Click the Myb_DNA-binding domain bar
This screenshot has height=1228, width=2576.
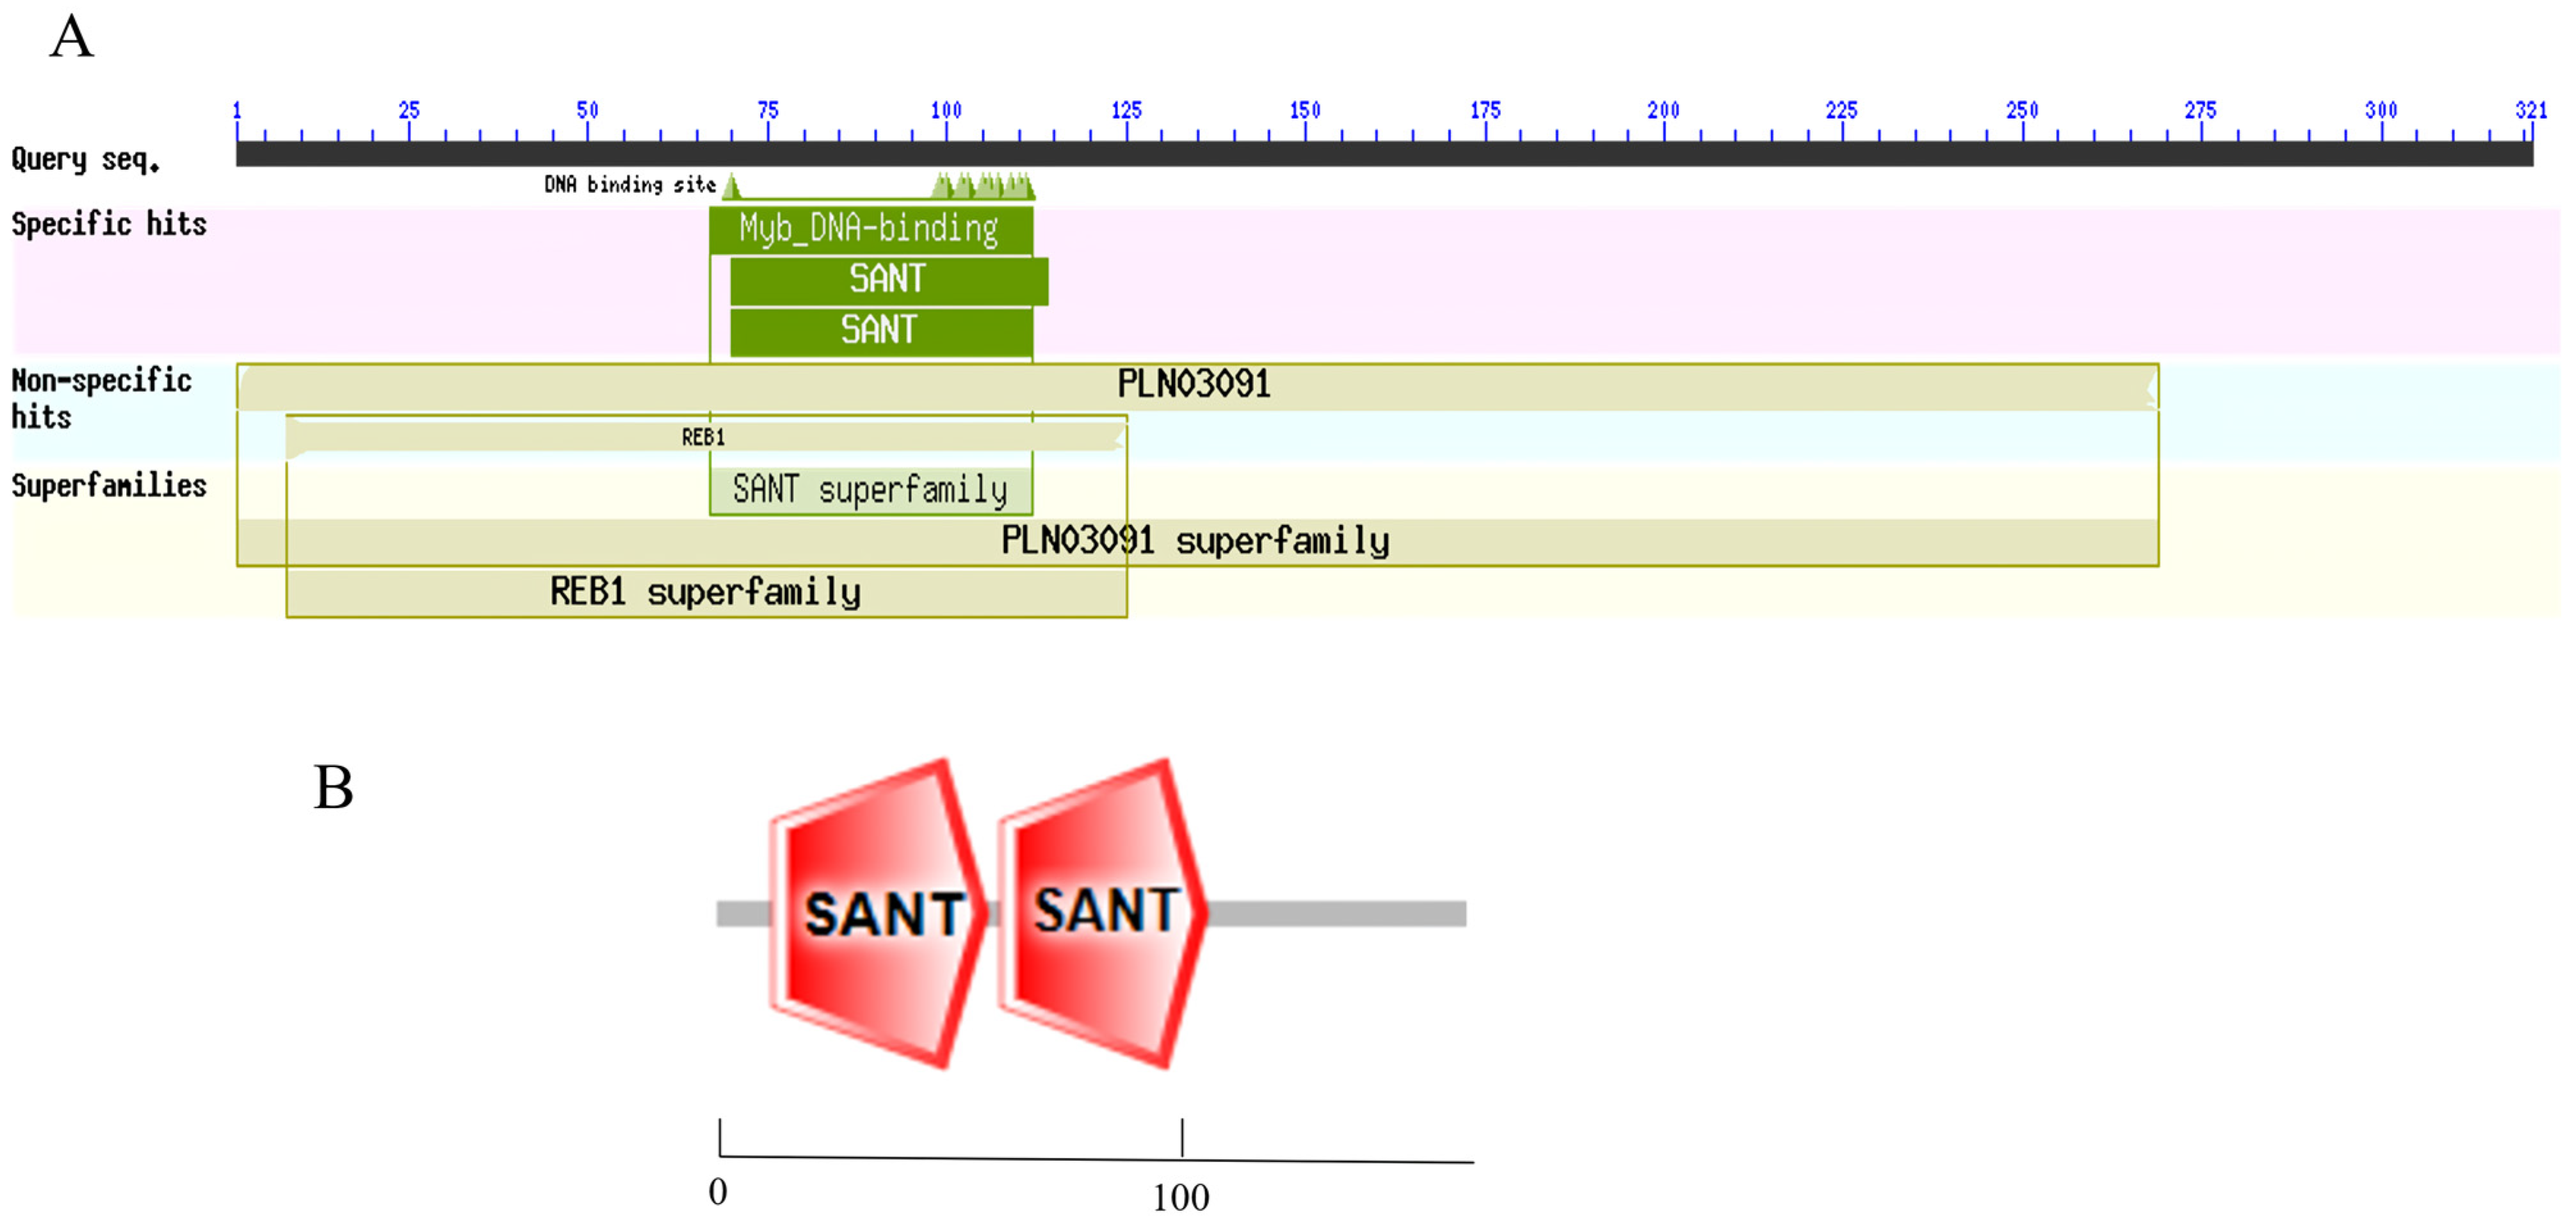pos(870,229)
